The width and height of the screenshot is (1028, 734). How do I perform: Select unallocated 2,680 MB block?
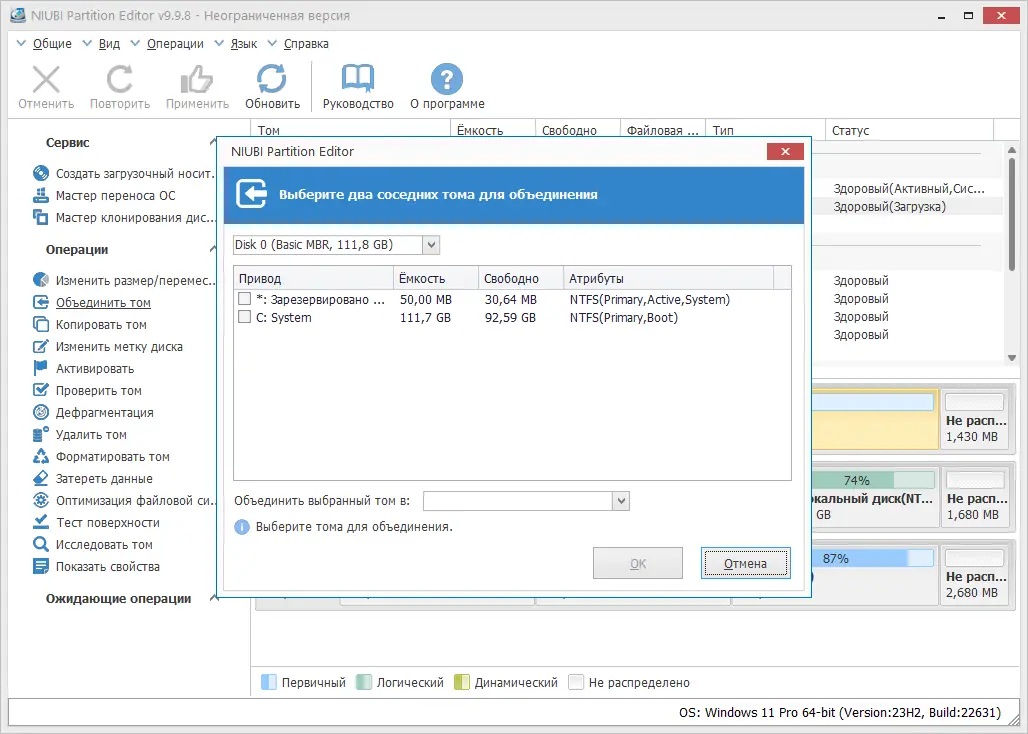coord(974,575)
